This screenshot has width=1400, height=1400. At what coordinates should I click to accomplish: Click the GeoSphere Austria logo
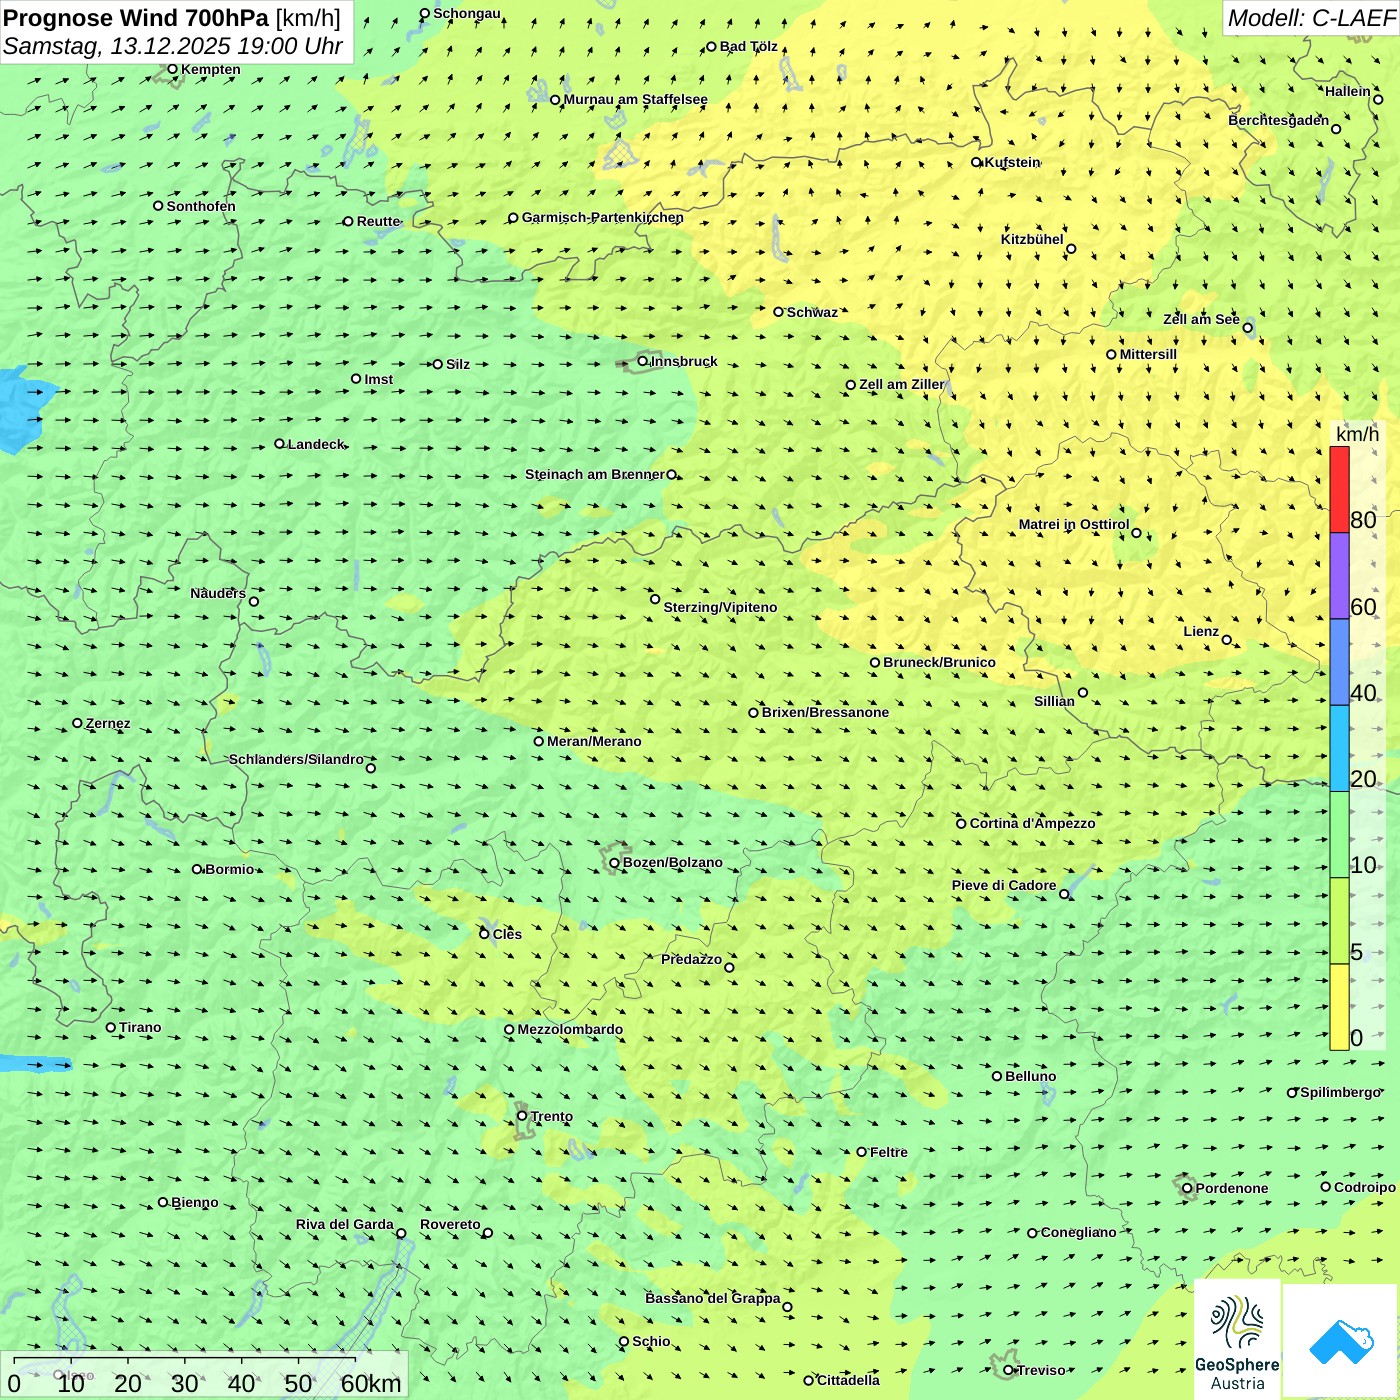[1237, 1340]
